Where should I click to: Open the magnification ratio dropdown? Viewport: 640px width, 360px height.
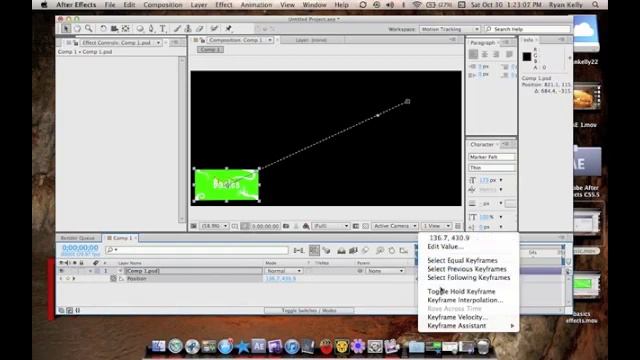pos(214,226)
